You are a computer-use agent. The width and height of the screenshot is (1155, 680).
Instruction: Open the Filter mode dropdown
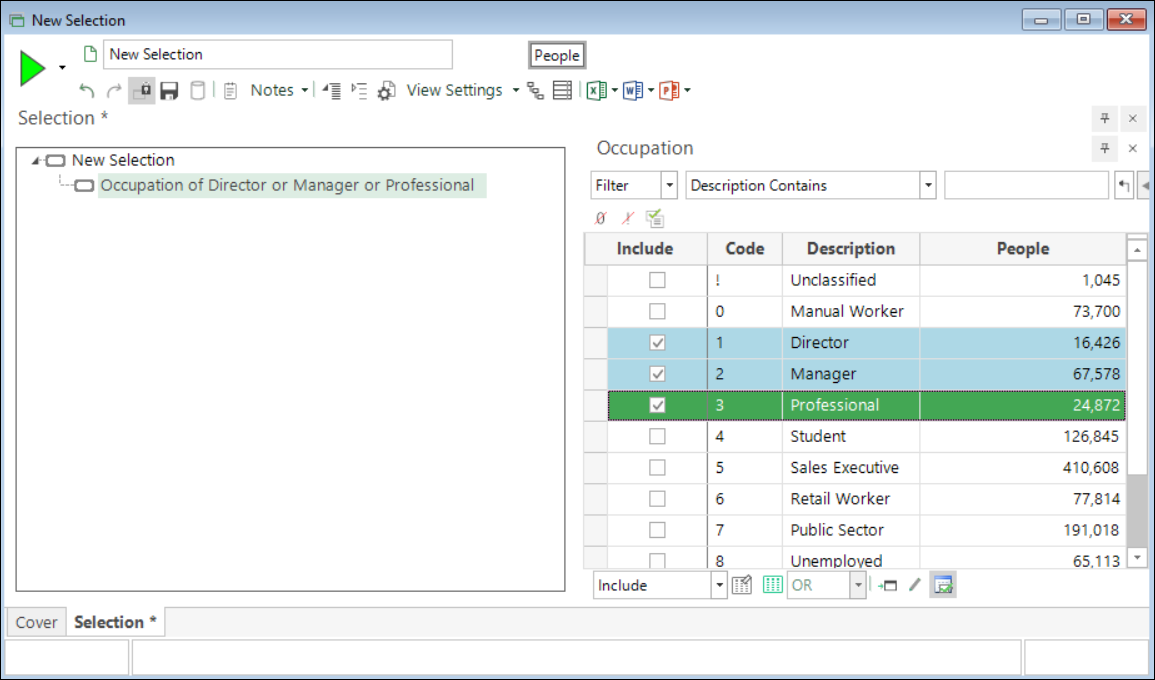669,186
